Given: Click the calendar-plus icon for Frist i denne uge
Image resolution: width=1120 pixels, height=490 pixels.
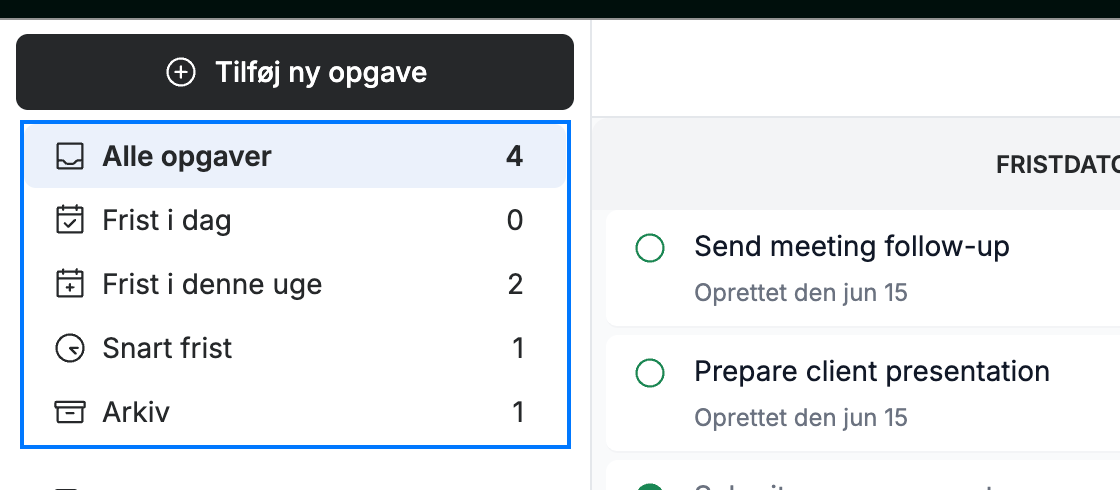Looking at the screenshot, I should coord(70,284).
